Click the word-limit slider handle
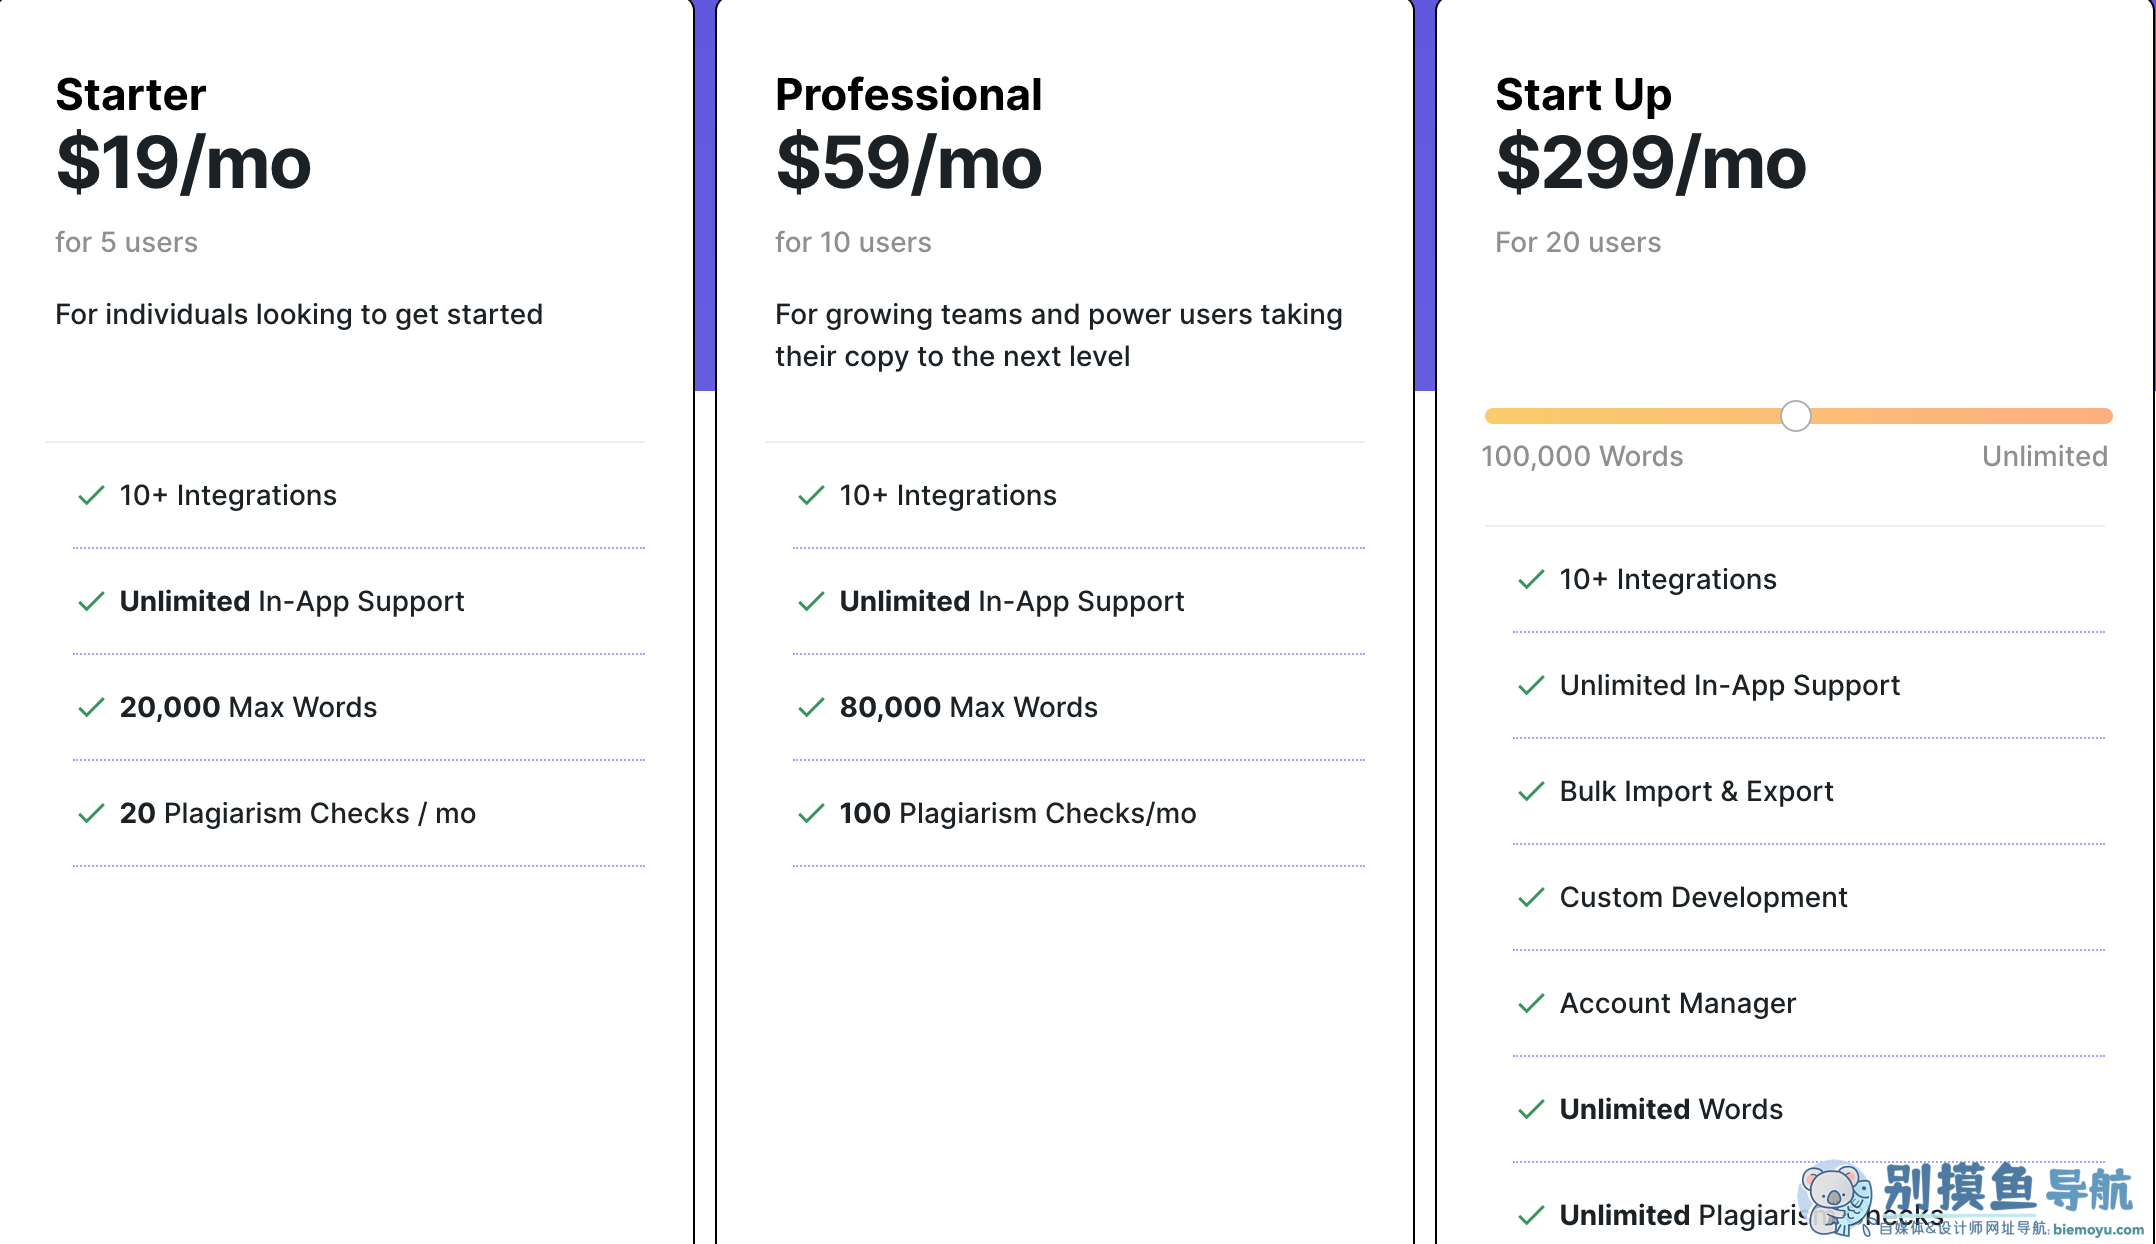The image size is (2156, 1244). coord(1795,415)
